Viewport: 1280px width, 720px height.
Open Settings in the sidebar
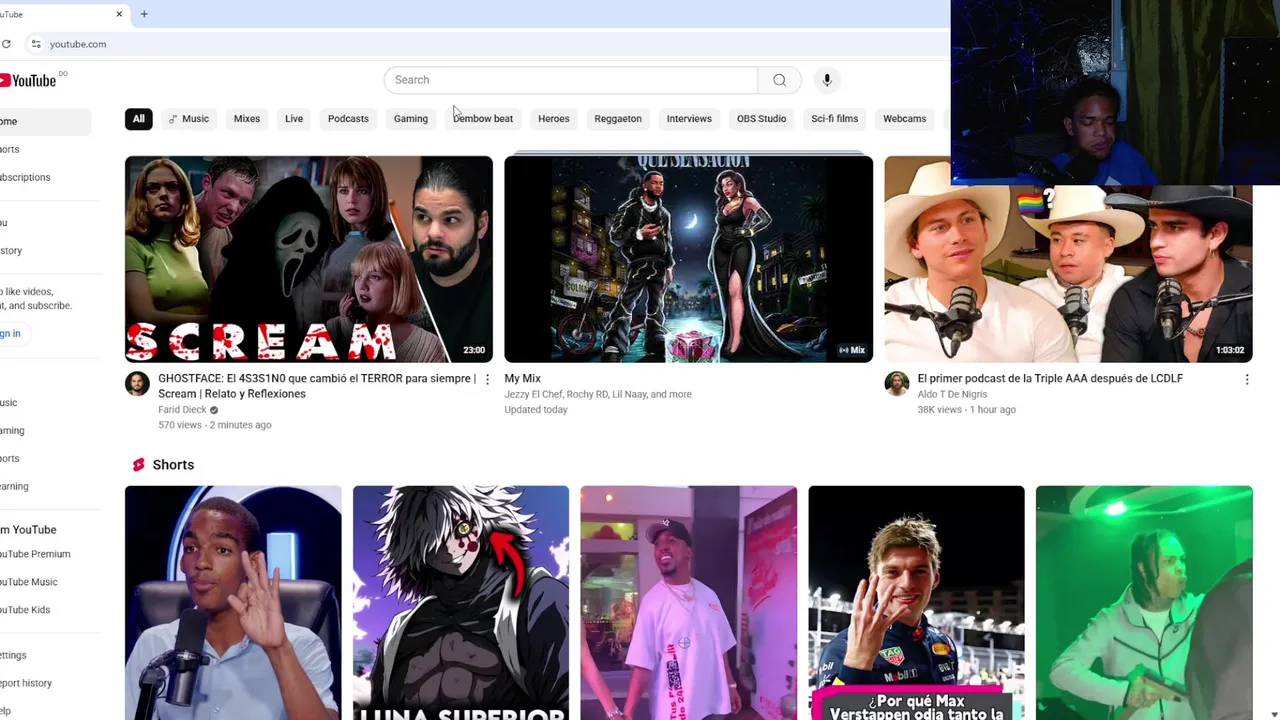click(45, 656)
